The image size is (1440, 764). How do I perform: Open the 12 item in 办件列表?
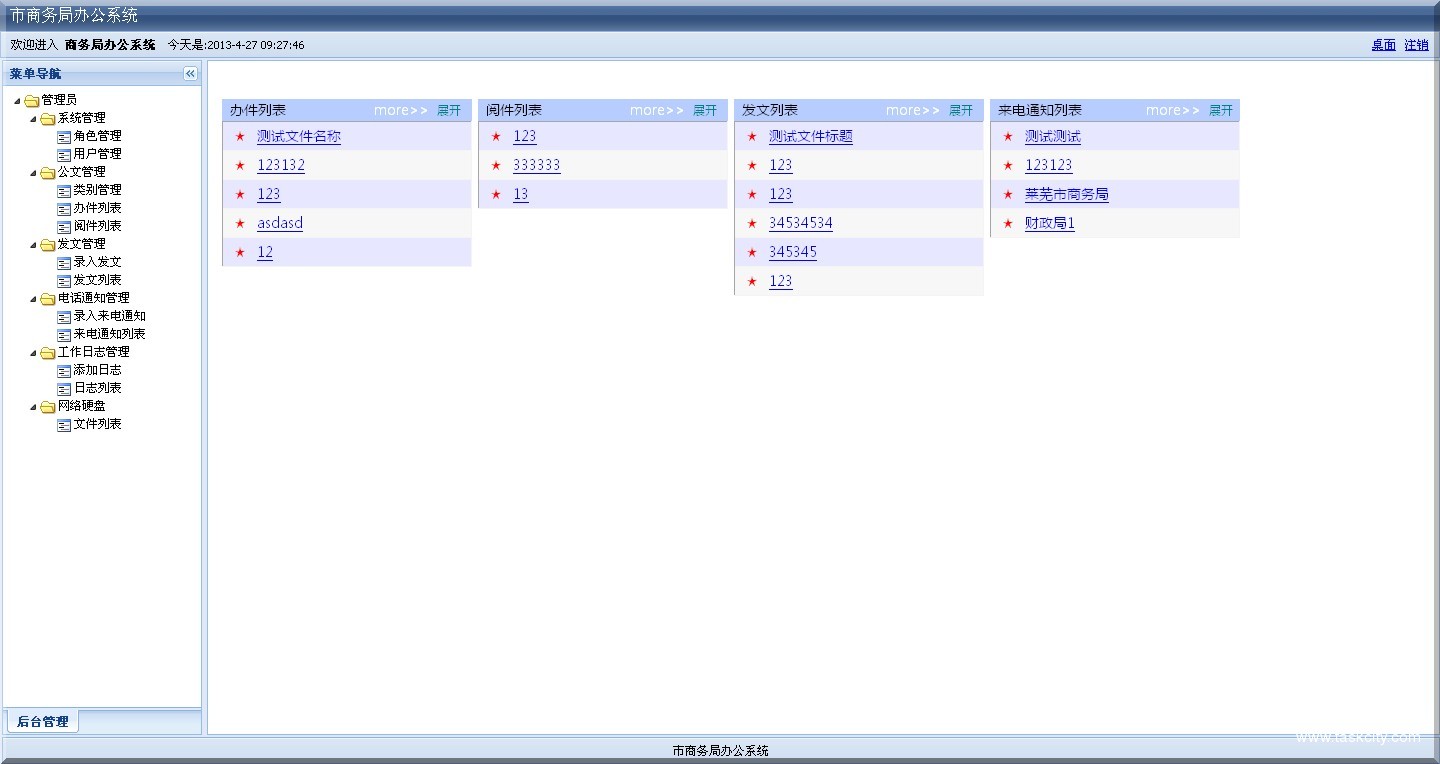coord(265,252)
